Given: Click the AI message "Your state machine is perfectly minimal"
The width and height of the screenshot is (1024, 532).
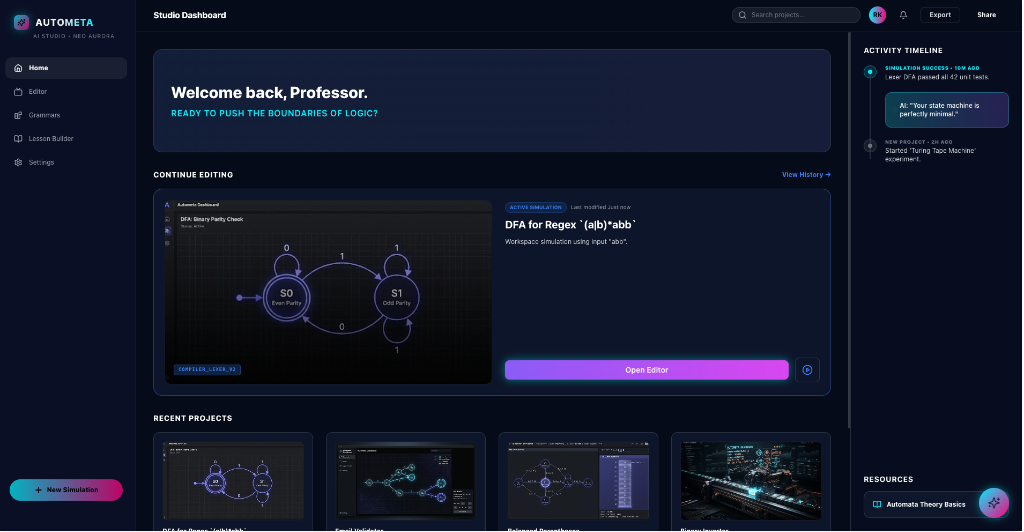Looking at the screenshot, I should 946,110.
